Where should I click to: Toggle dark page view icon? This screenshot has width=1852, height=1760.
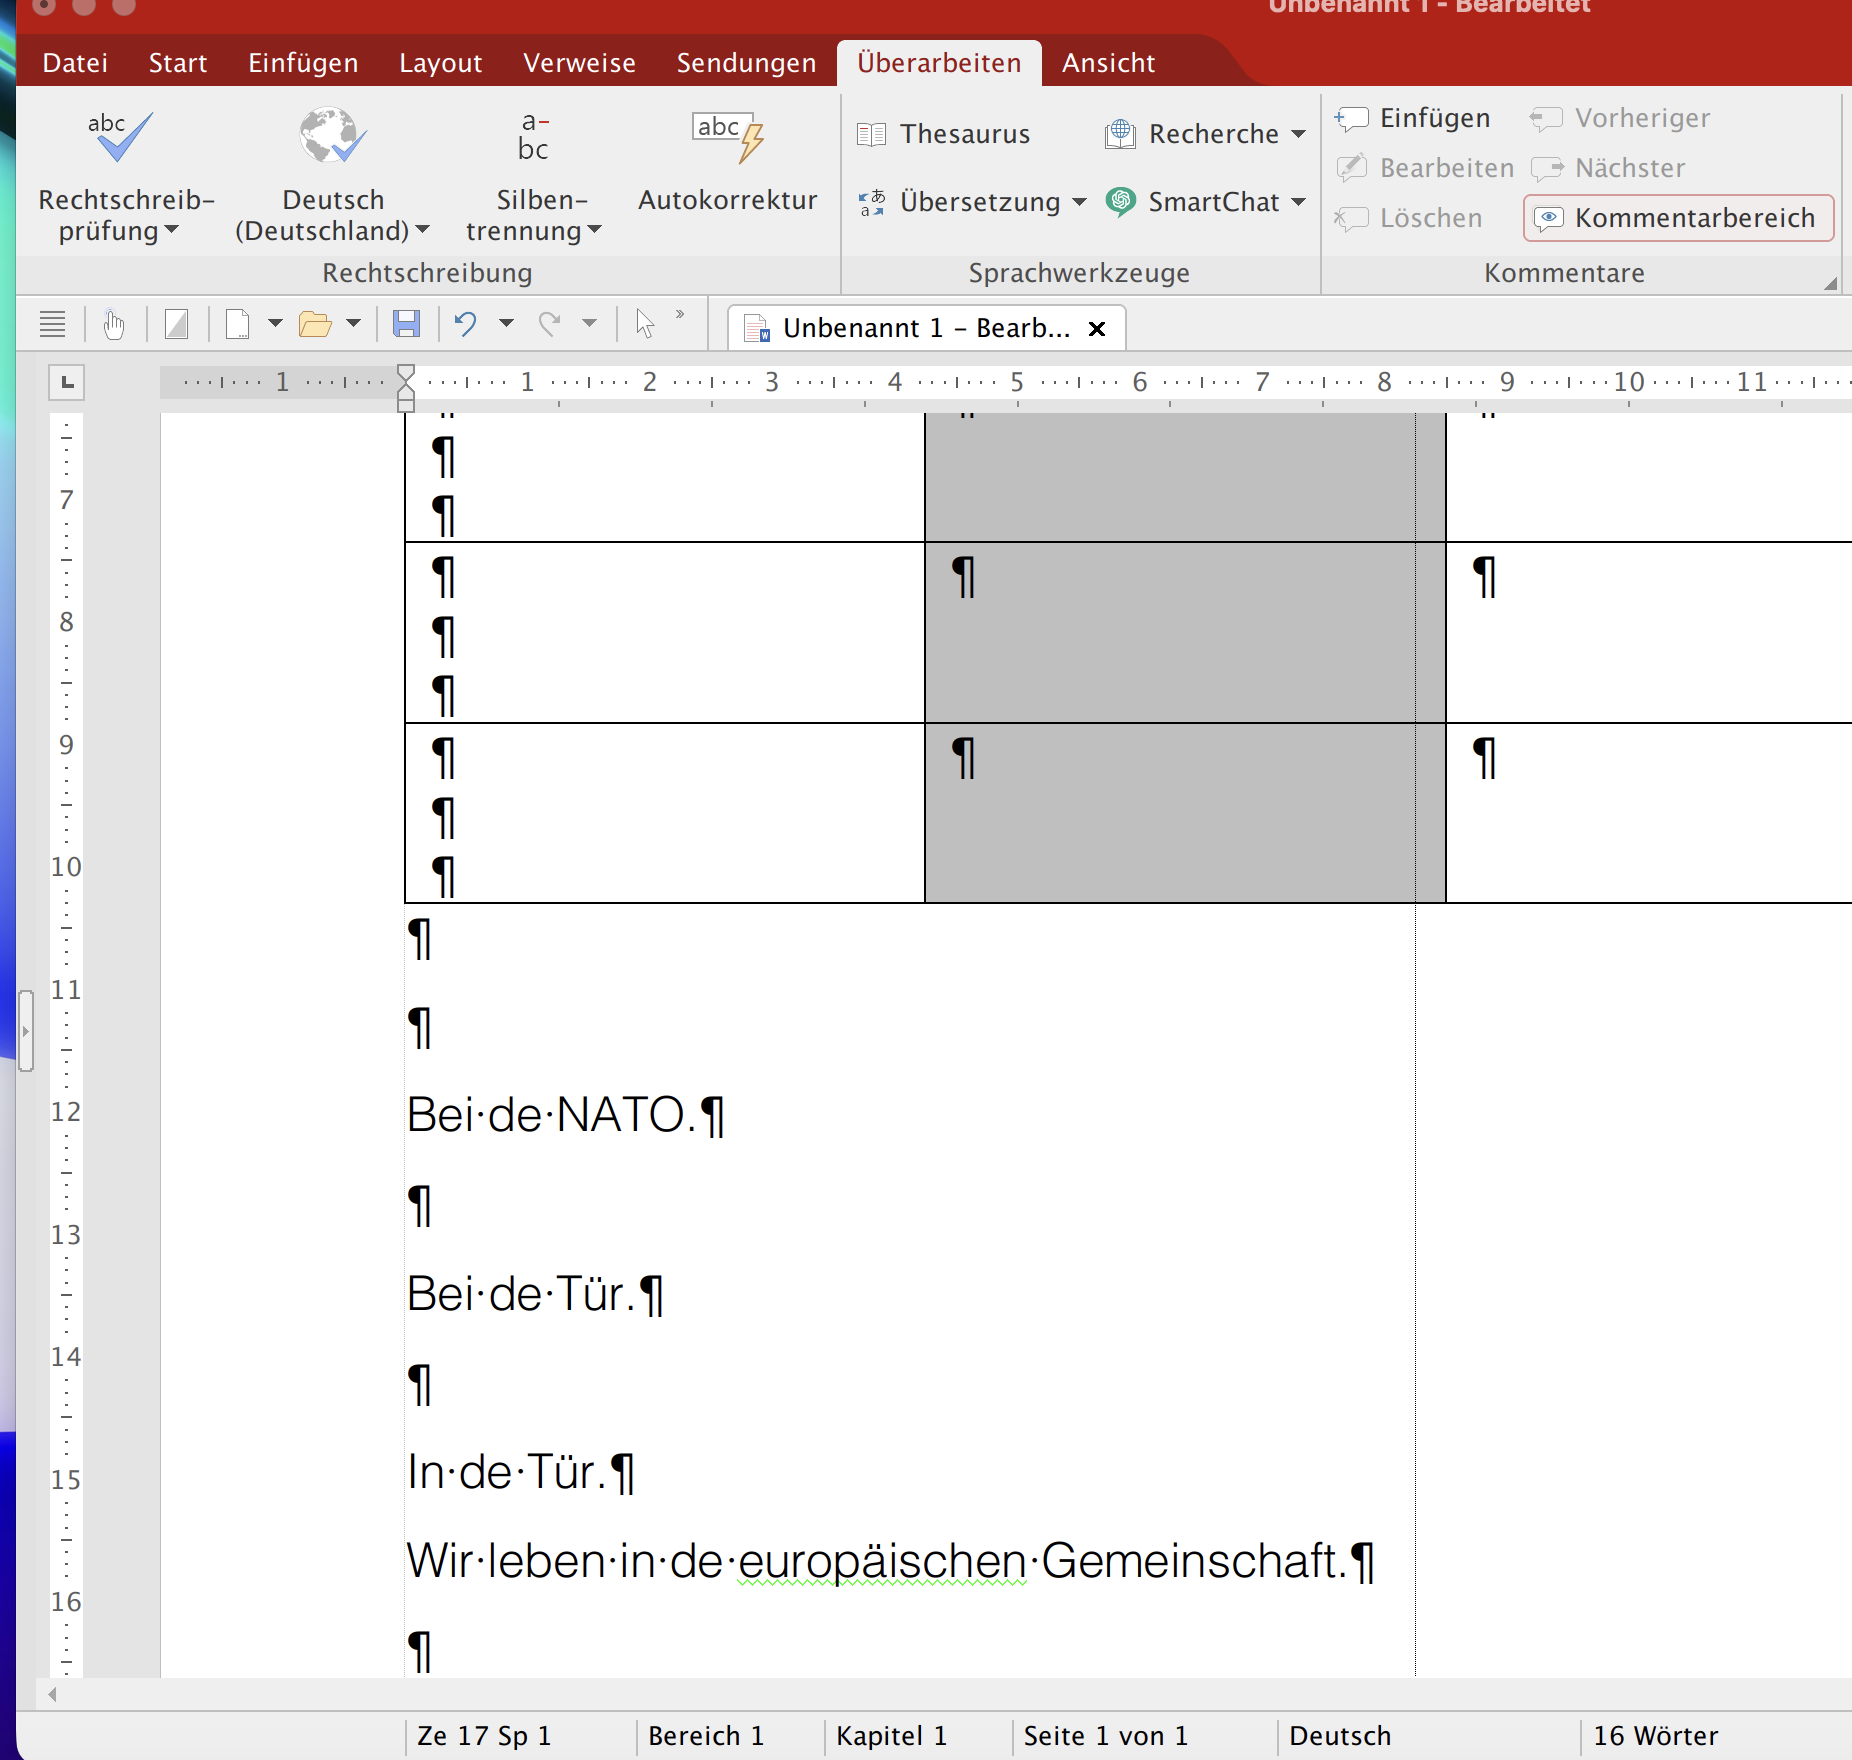click(177, 323)
